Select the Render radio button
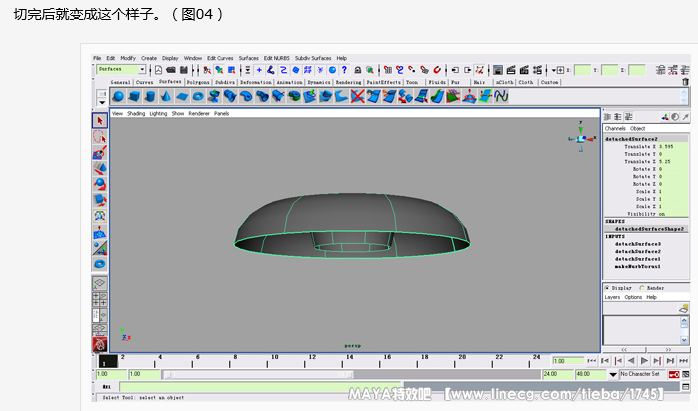Screen dimensions: 698x411 [642, 288]
